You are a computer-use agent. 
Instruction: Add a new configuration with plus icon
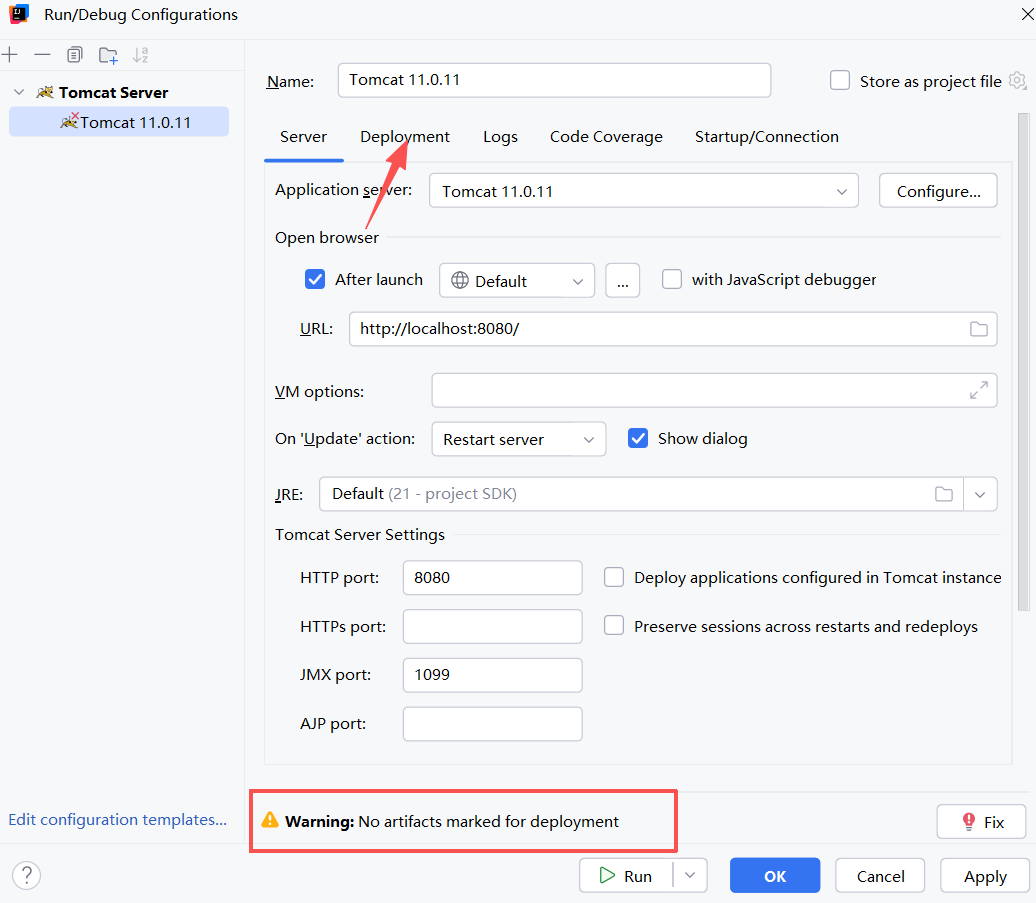[x=10, y=55]
